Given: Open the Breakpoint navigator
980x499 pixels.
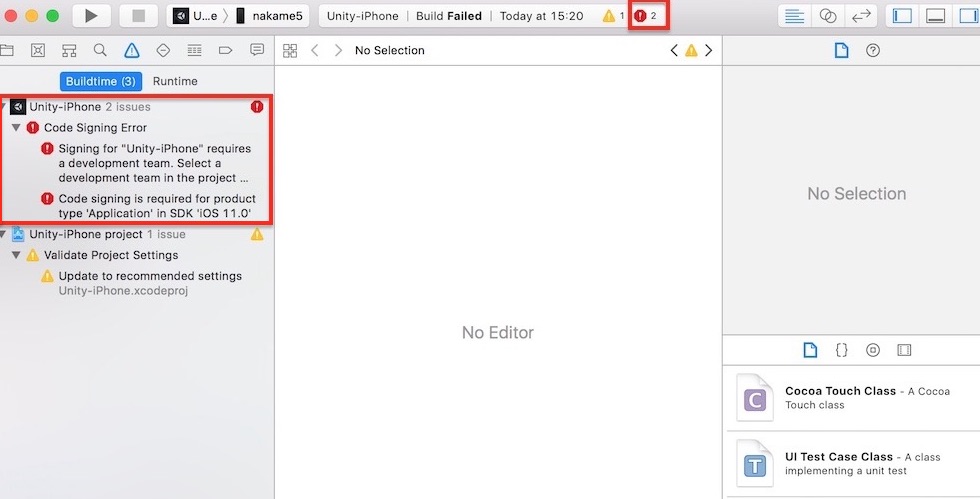Looking at the screenshot, I should (226, 51).
